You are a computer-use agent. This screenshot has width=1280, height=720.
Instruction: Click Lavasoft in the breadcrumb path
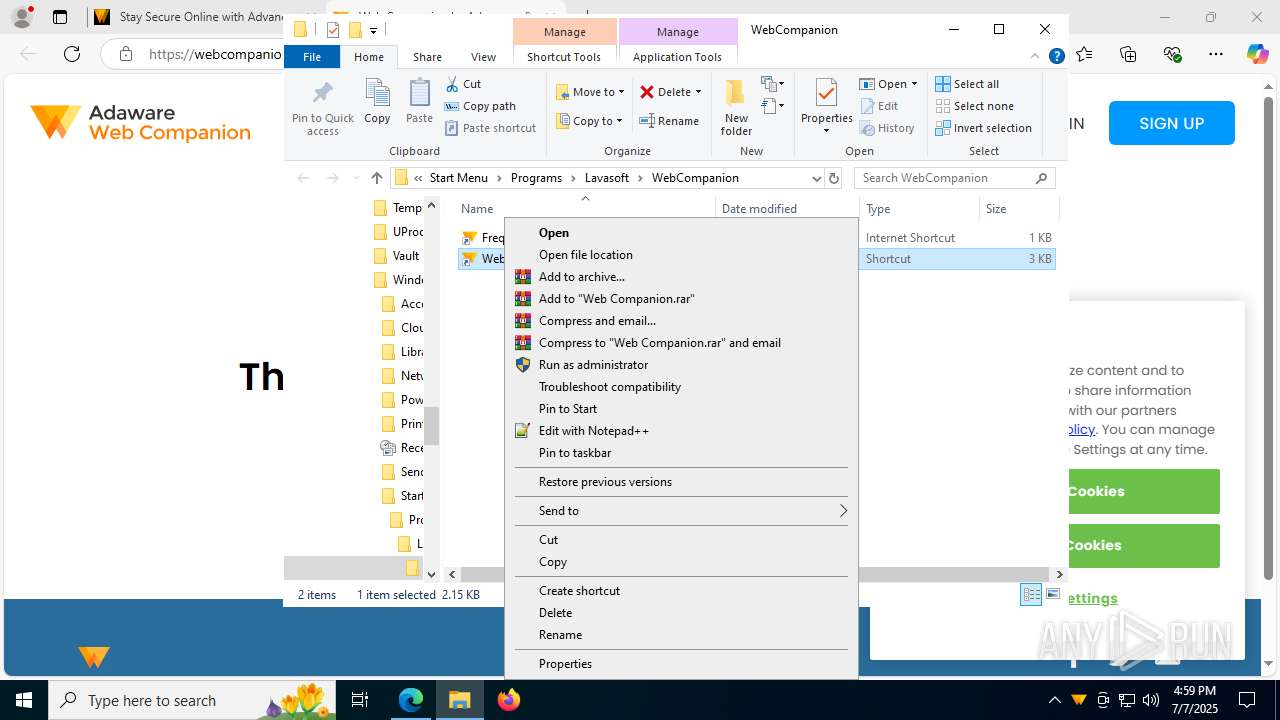click(607, 178)
